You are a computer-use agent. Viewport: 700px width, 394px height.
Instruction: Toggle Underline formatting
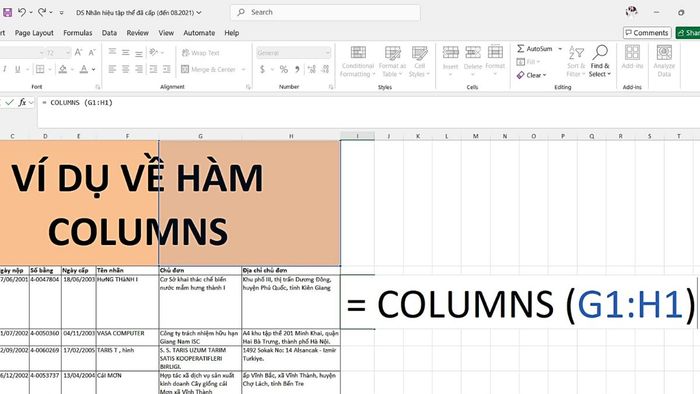(17, 69)
